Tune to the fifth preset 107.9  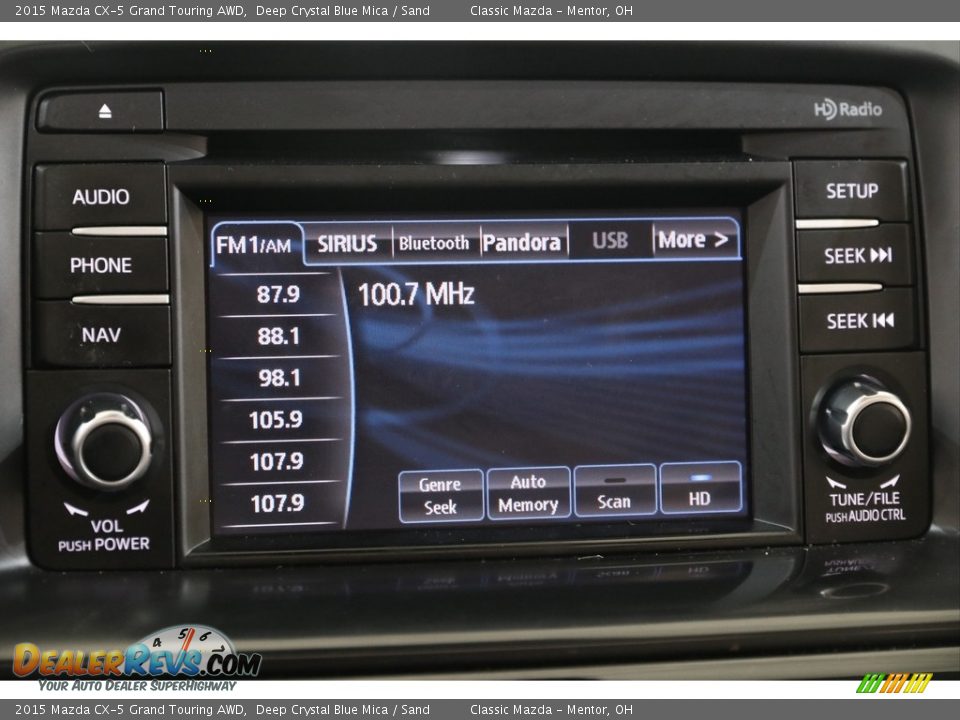[277, 461]
